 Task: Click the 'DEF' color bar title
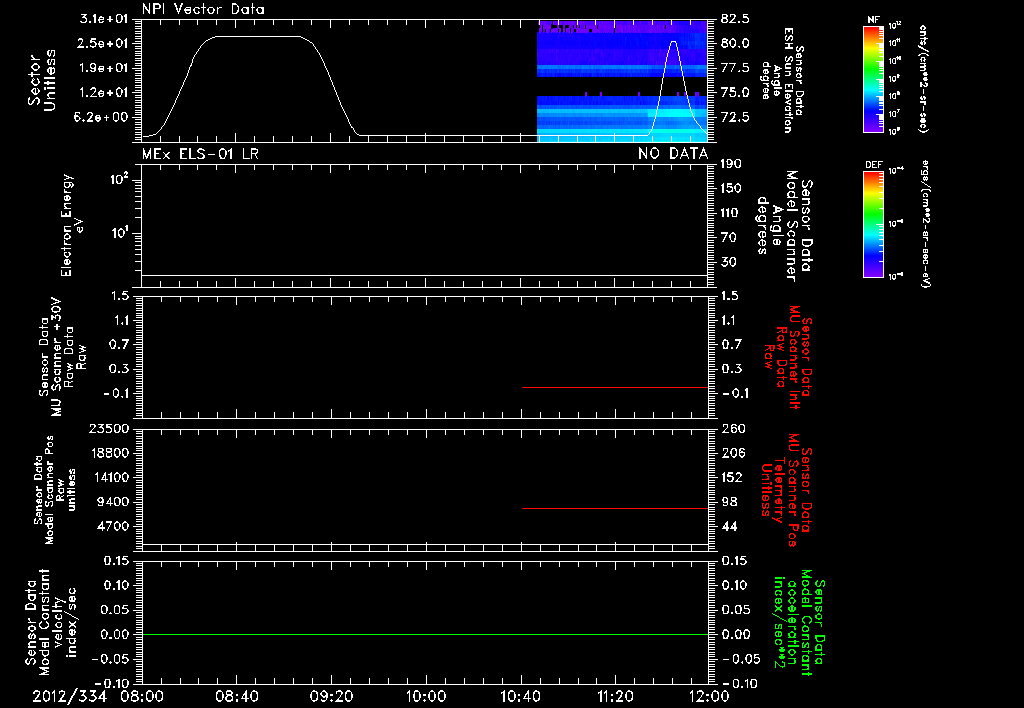coord(874,165)
